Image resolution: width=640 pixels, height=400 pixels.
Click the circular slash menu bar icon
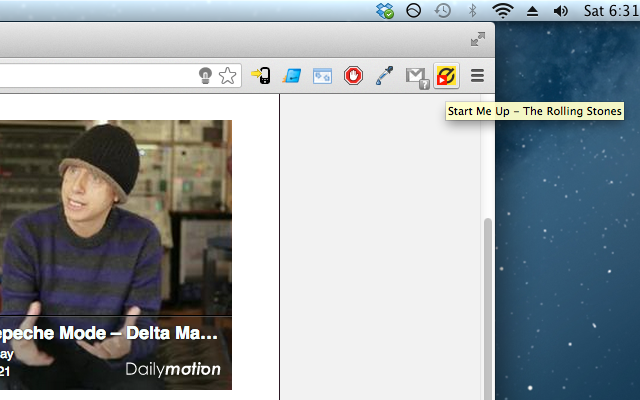click(413, 10)
